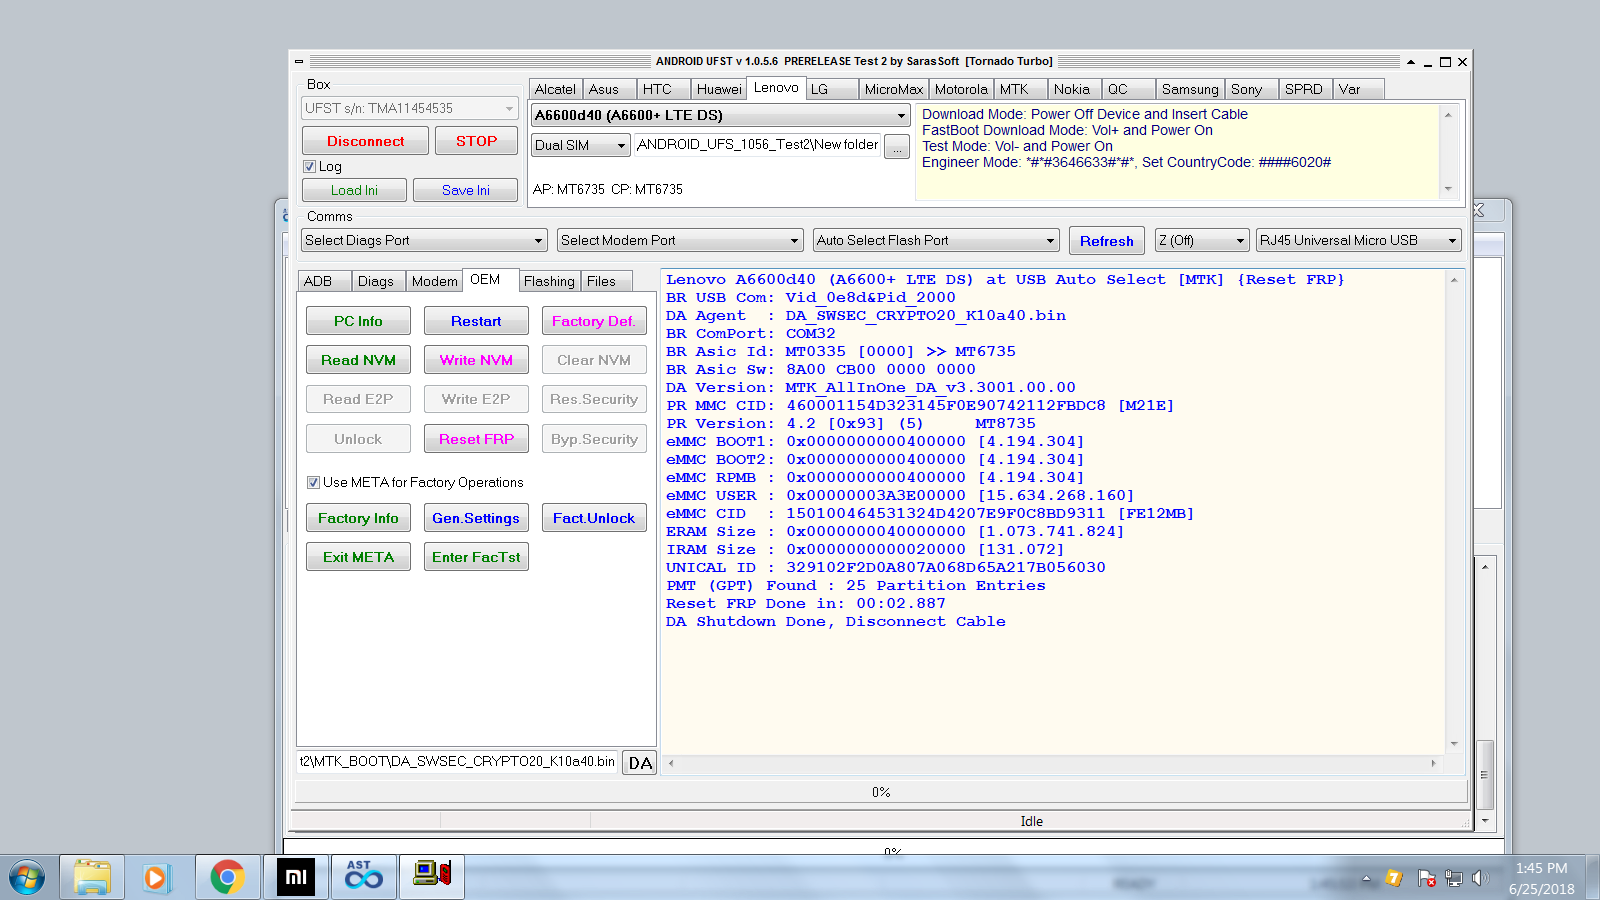Launch the media player taskbar icon

click(x=157, y=878)
